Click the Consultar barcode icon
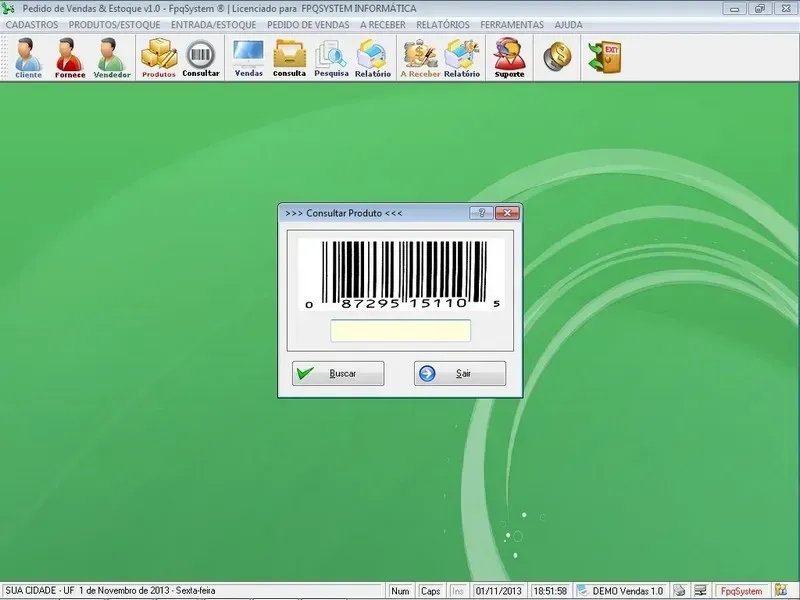 pos(201,58)
